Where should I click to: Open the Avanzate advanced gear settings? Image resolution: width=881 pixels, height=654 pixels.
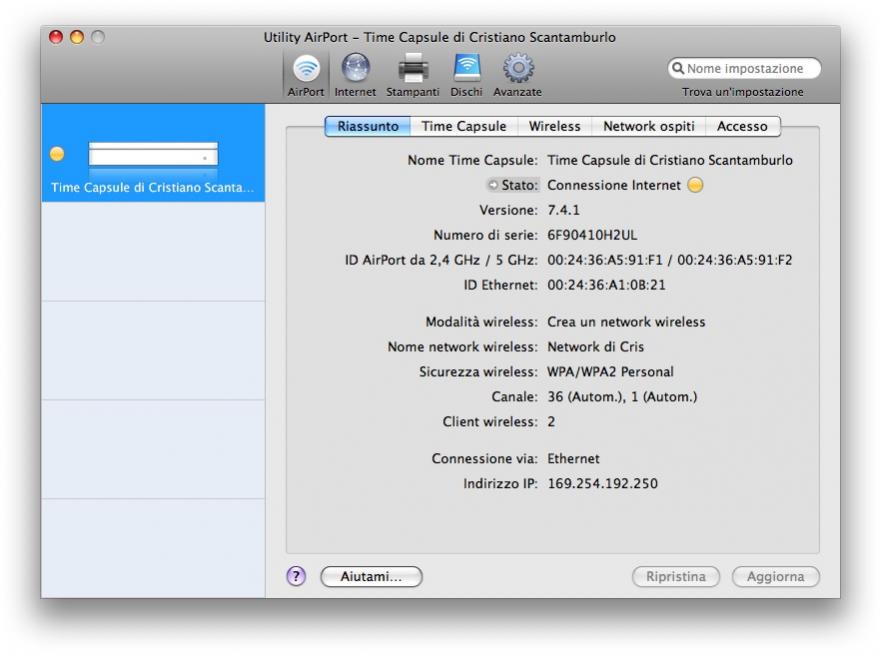[x=517, y=76]
